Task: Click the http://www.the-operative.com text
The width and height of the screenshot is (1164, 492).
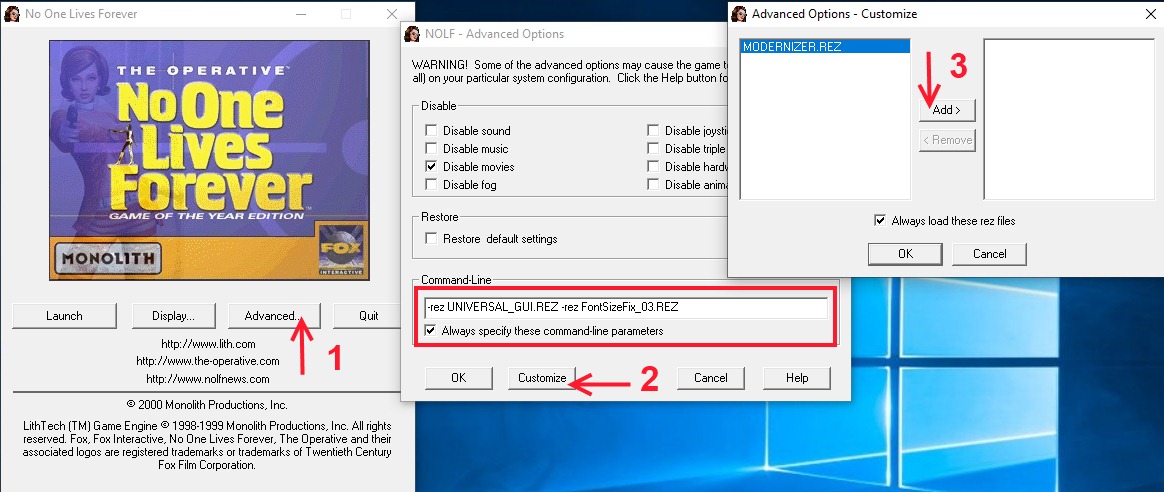Action: click(x=208, y=361)
